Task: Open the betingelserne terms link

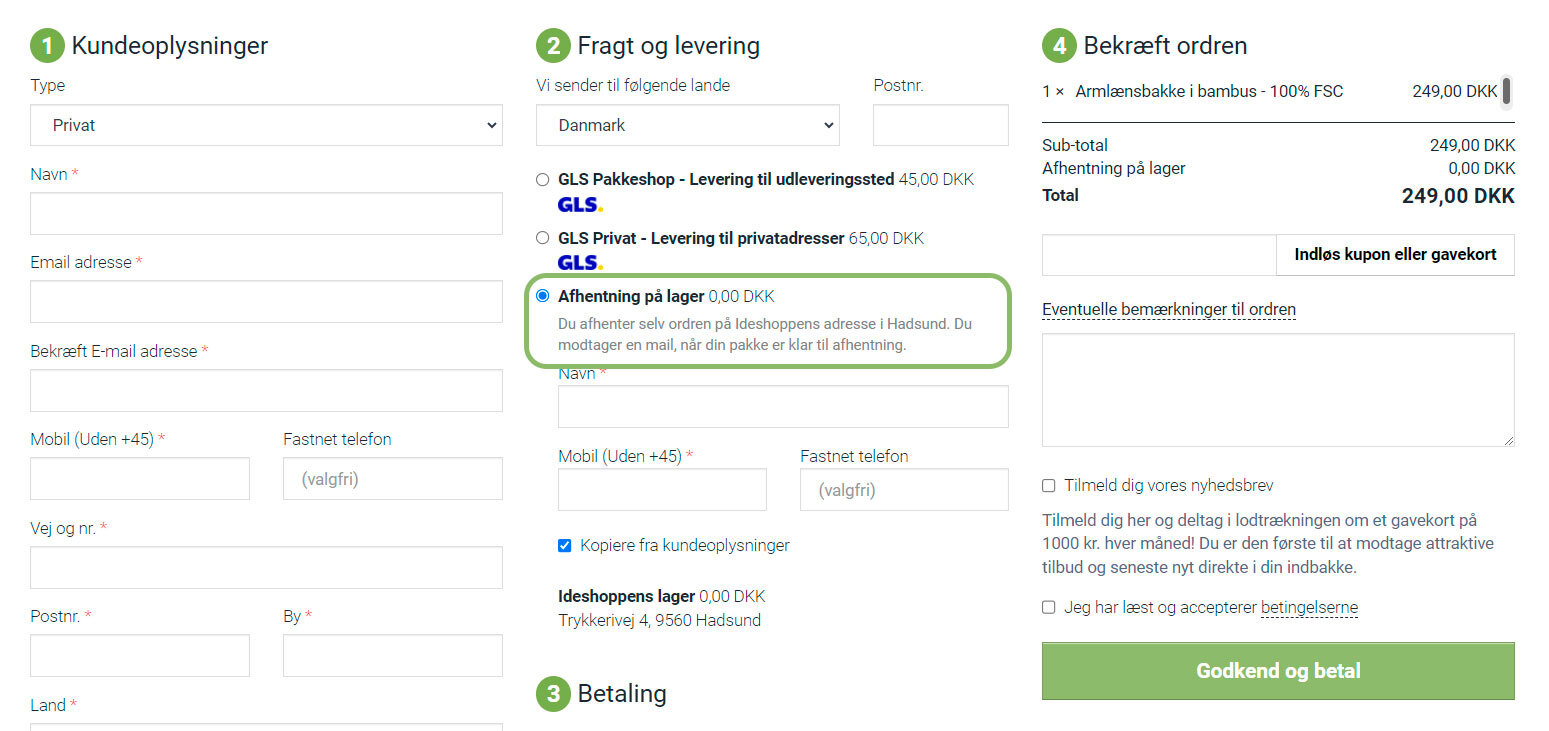Action: 1309,607
